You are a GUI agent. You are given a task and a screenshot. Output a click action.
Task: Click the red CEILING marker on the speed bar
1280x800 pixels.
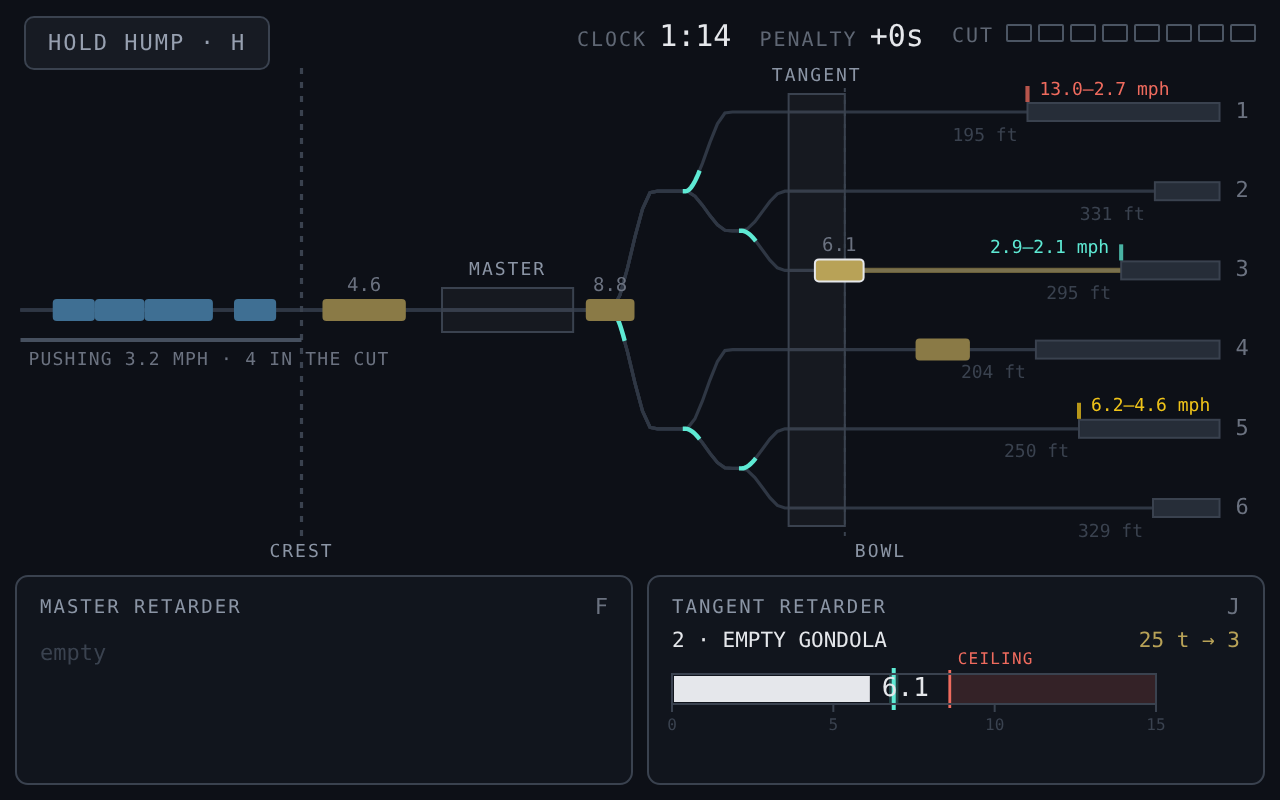tap(949, 689)
